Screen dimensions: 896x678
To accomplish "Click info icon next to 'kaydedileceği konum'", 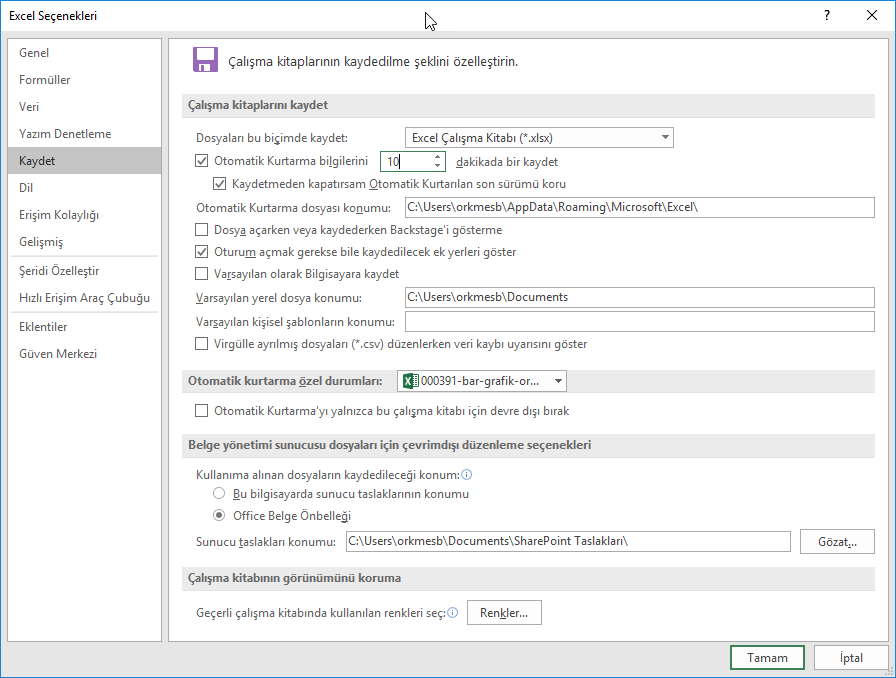I will pos(467,474).
